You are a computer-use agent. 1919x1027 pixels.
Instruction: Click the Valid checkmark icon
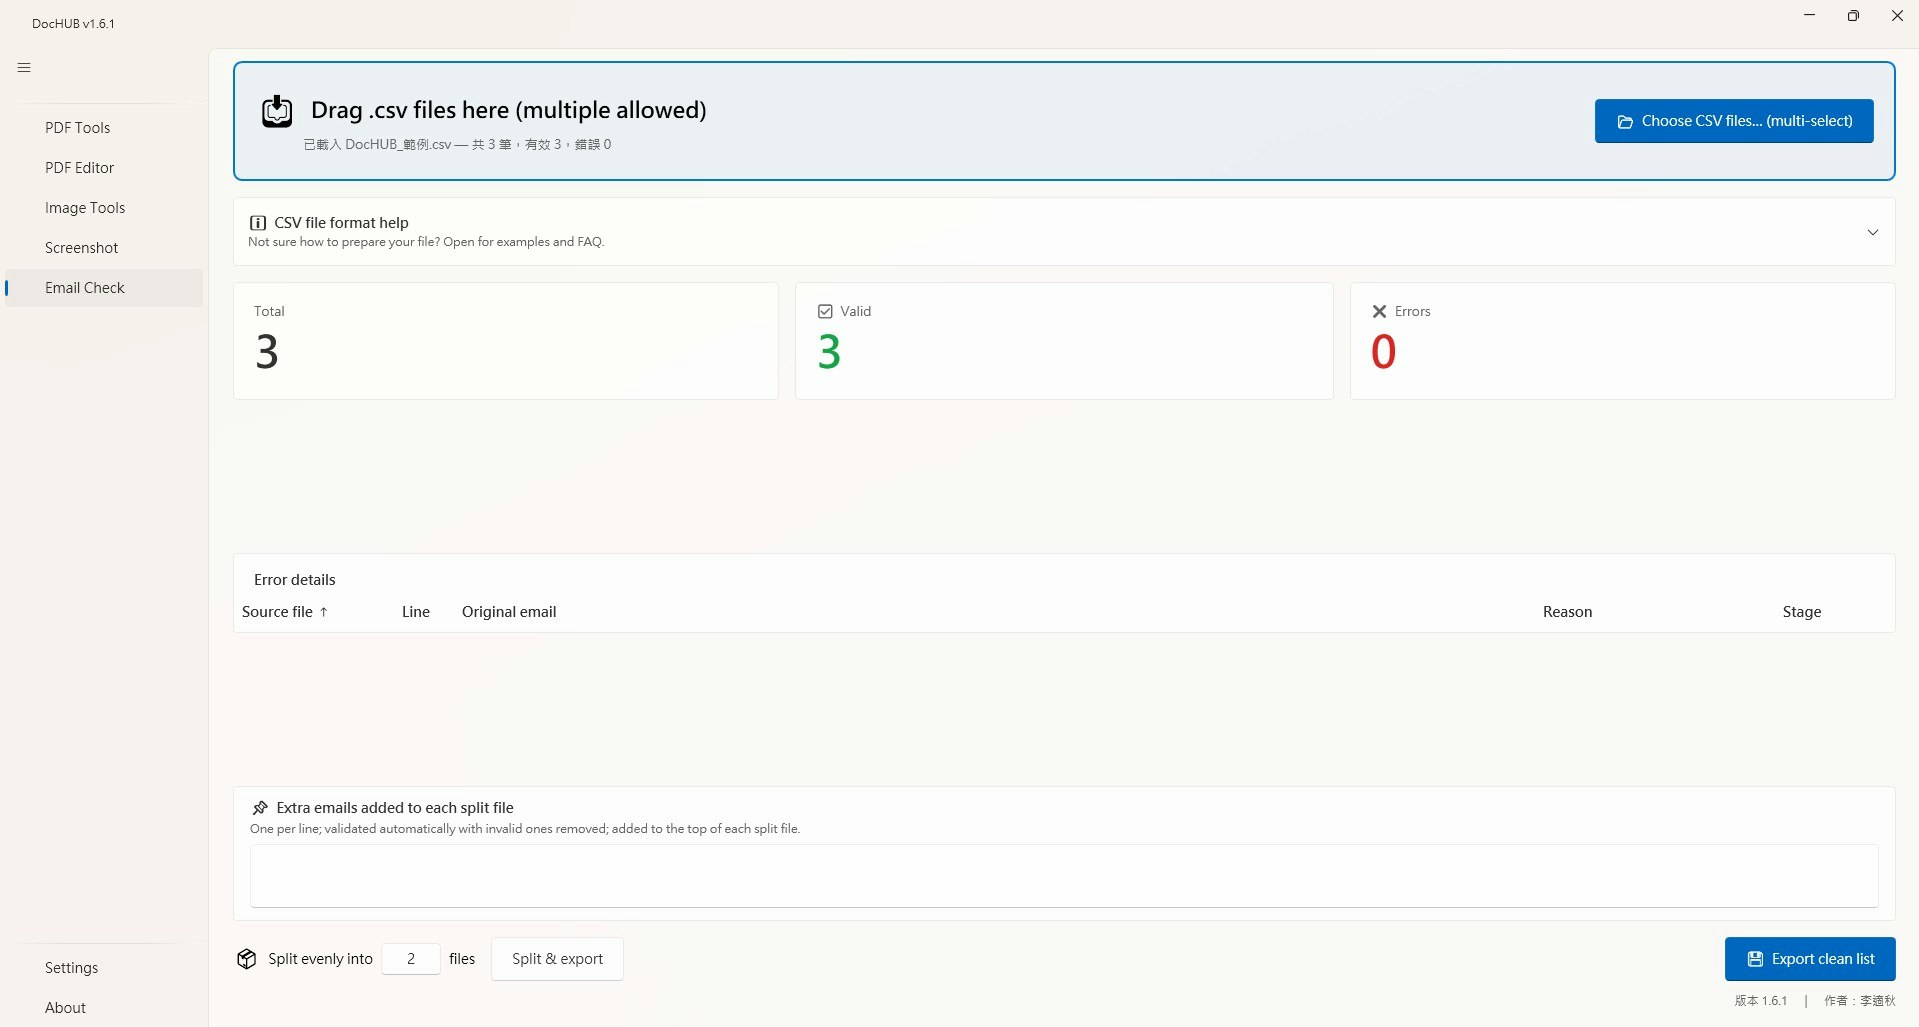point(825,311)
